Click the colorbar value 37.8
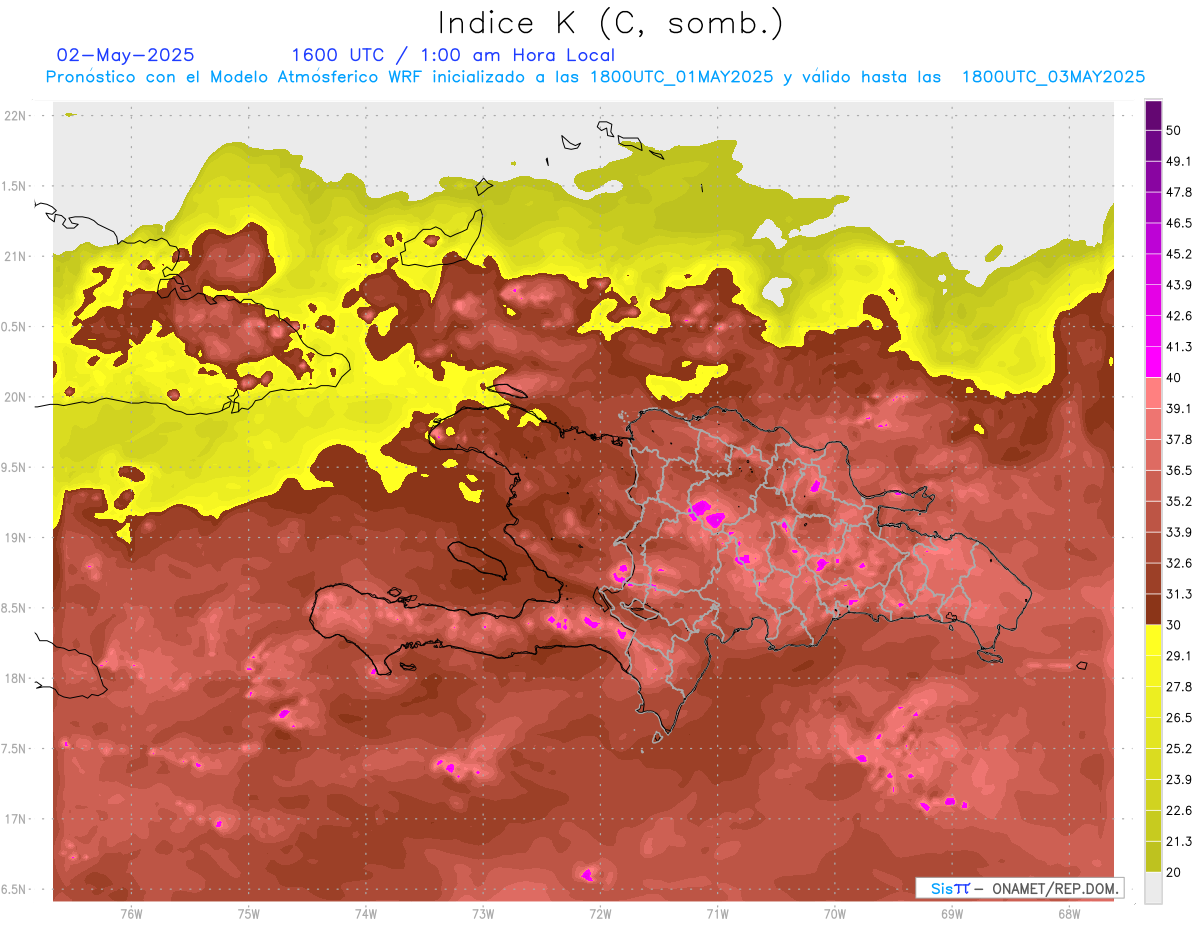This screenshot has width=1200, height=927. click(1179, 439)
